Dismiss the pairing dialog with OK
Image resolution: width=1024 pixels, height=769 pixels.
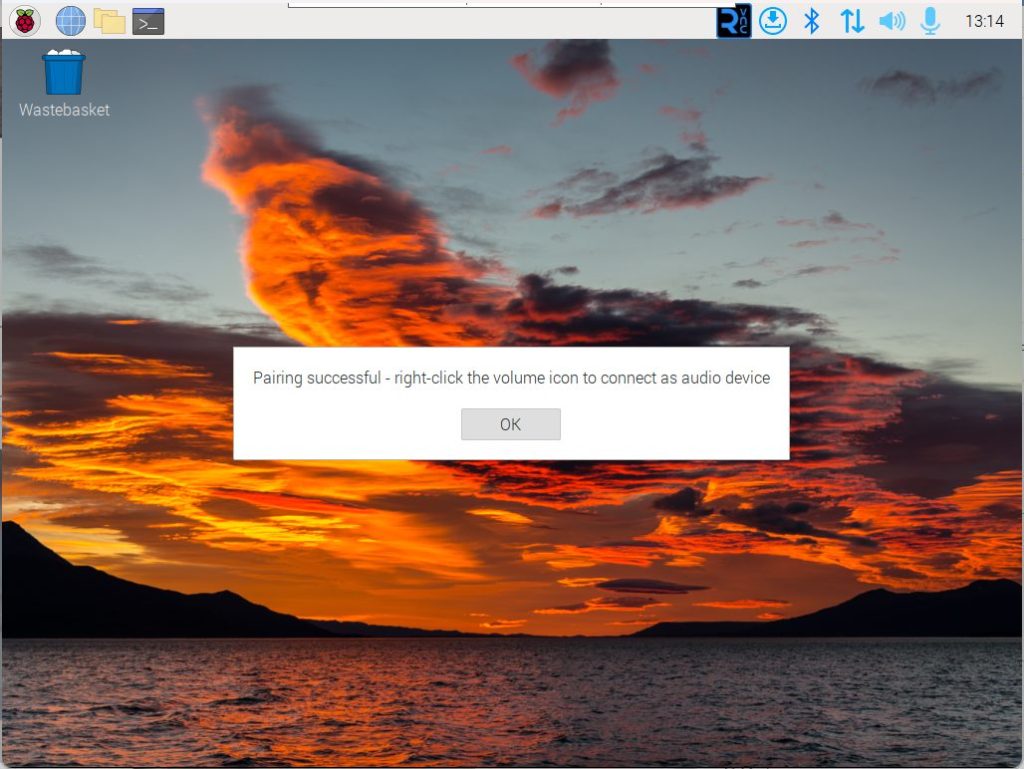point(511,424)
